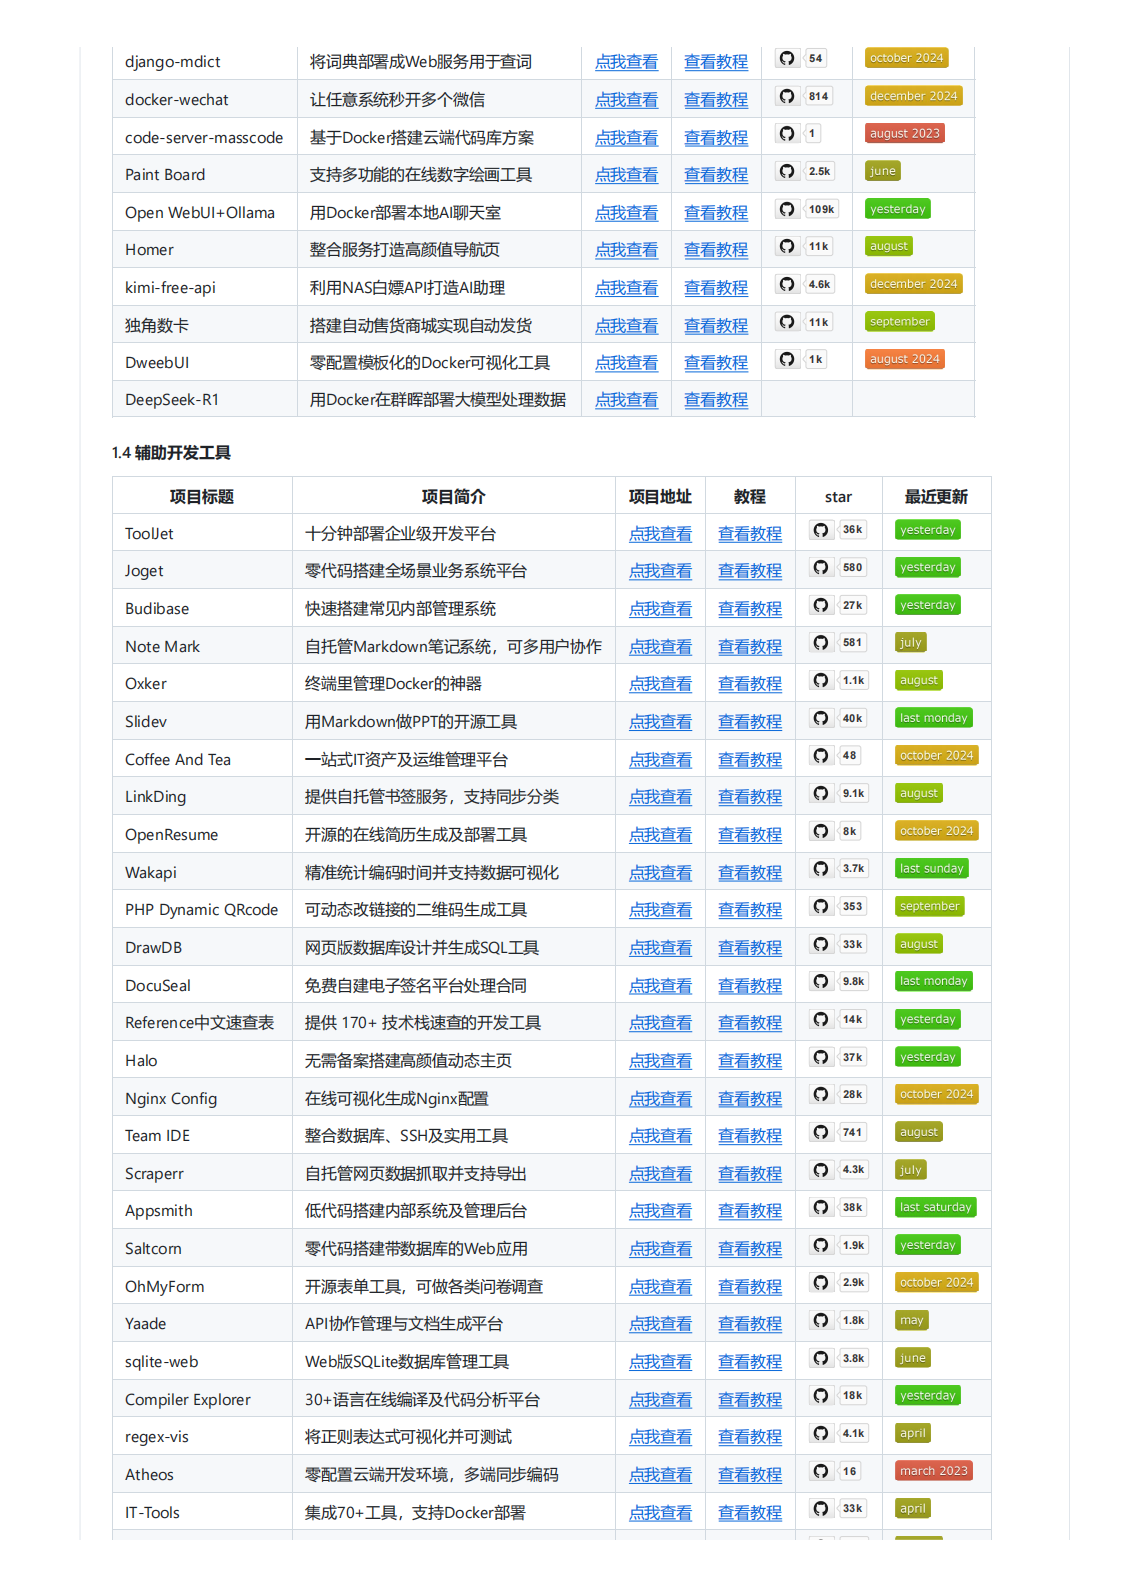Open 查看教程 link for docker-wechat
The image size is (1123, 1587).
click(x=716, y=100)
